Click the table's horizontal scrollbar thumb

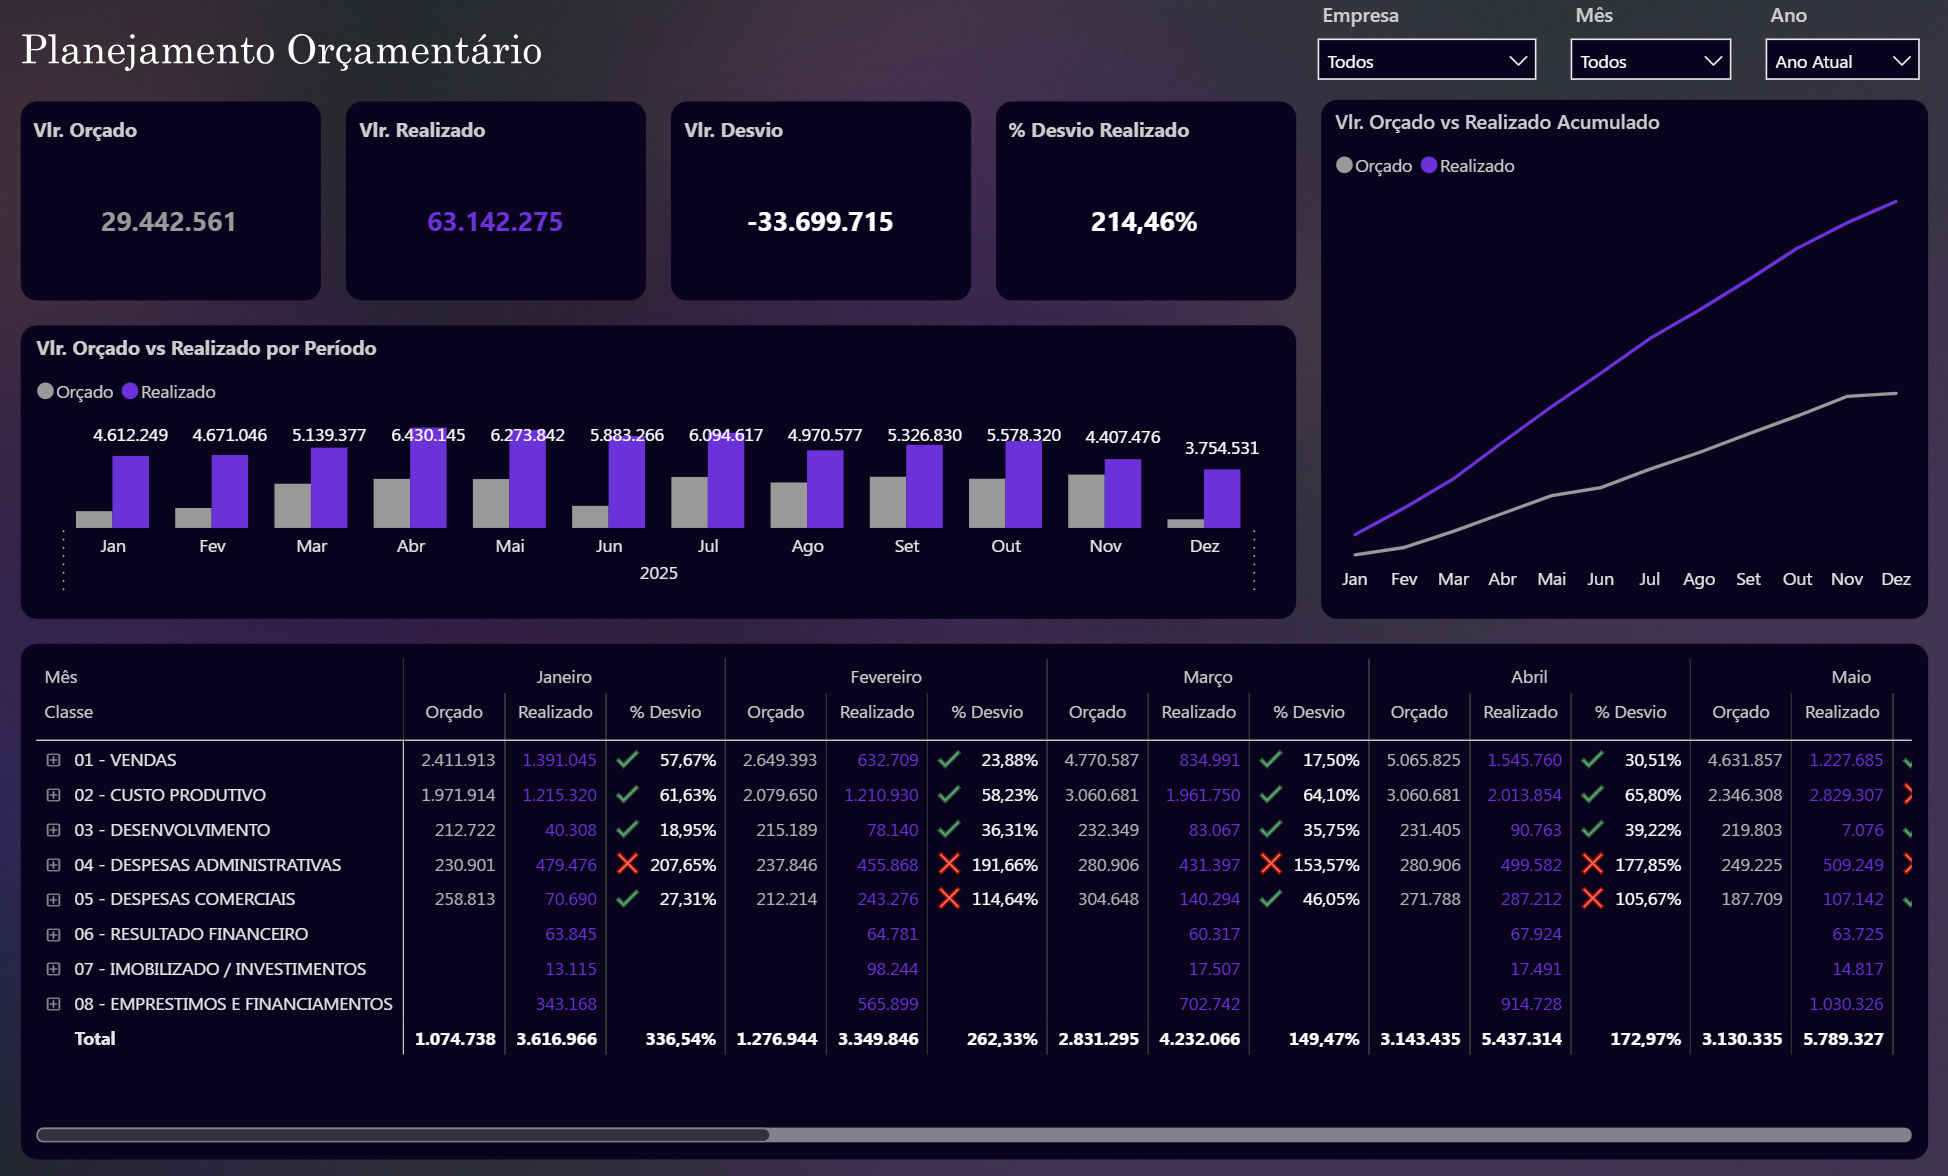point(402,1135)
